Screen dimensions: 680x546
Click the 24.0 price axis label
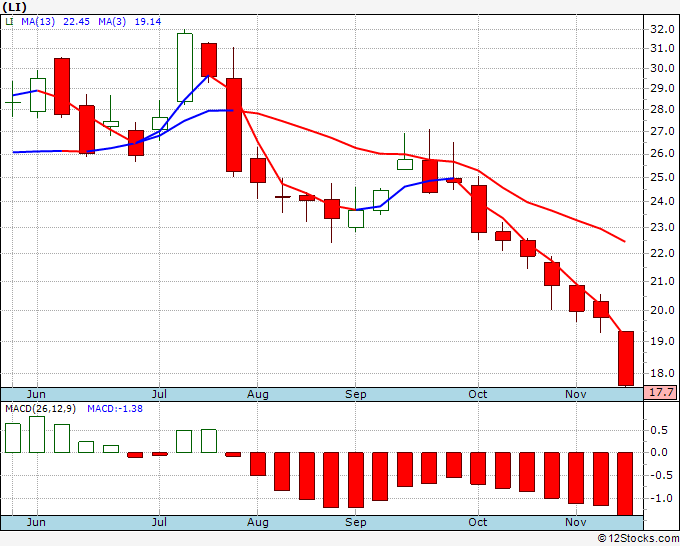pos(662,201)
